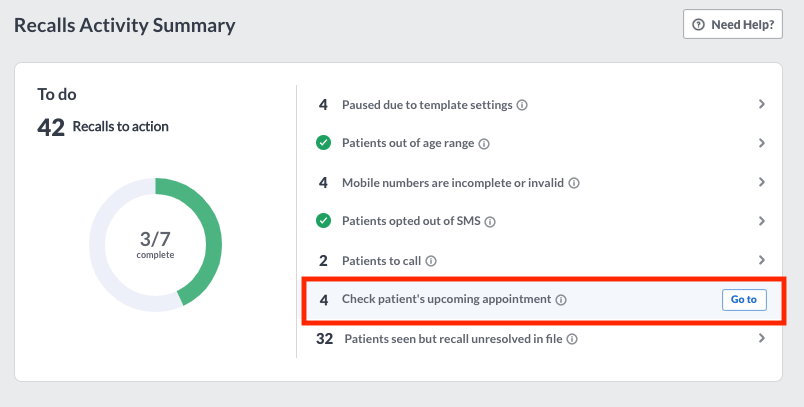Click green checkmark for Patients opted out of SMS

coord(324,221)
